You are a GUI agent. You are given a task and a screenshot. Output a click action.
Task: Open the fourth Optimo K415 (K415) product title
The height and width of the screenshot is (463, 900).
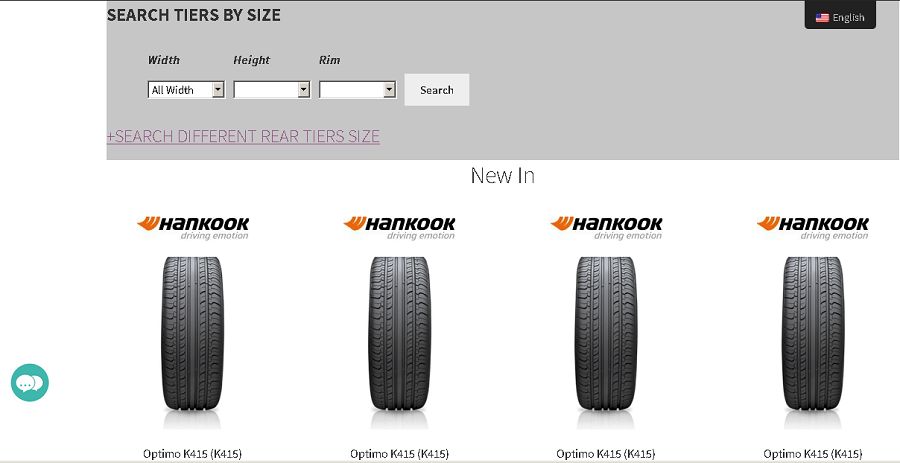[813, 454]
